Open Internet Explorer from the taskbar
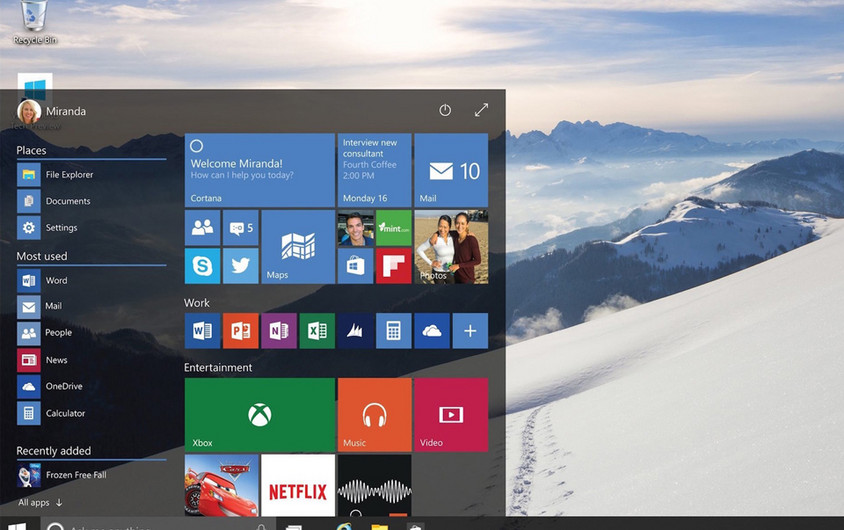Viewport: 844px width, 530px height. pyautogui.click(x=344, y=526)
